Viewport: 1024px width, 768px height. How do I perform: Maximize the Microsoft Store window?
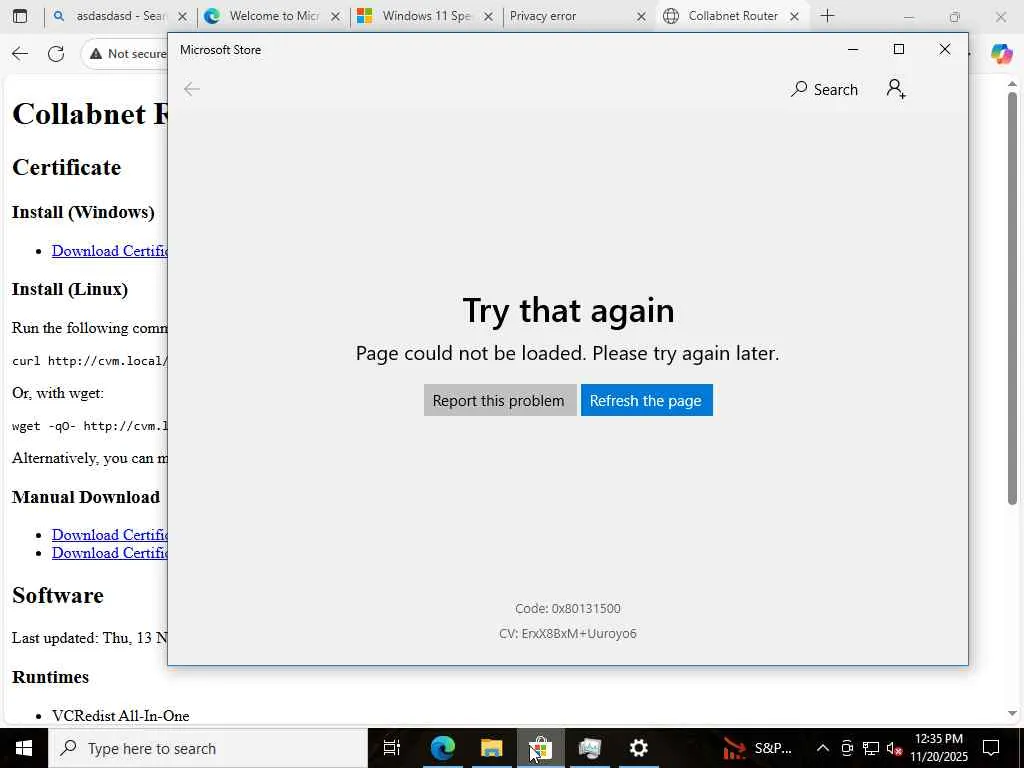[x=899, y=50]
